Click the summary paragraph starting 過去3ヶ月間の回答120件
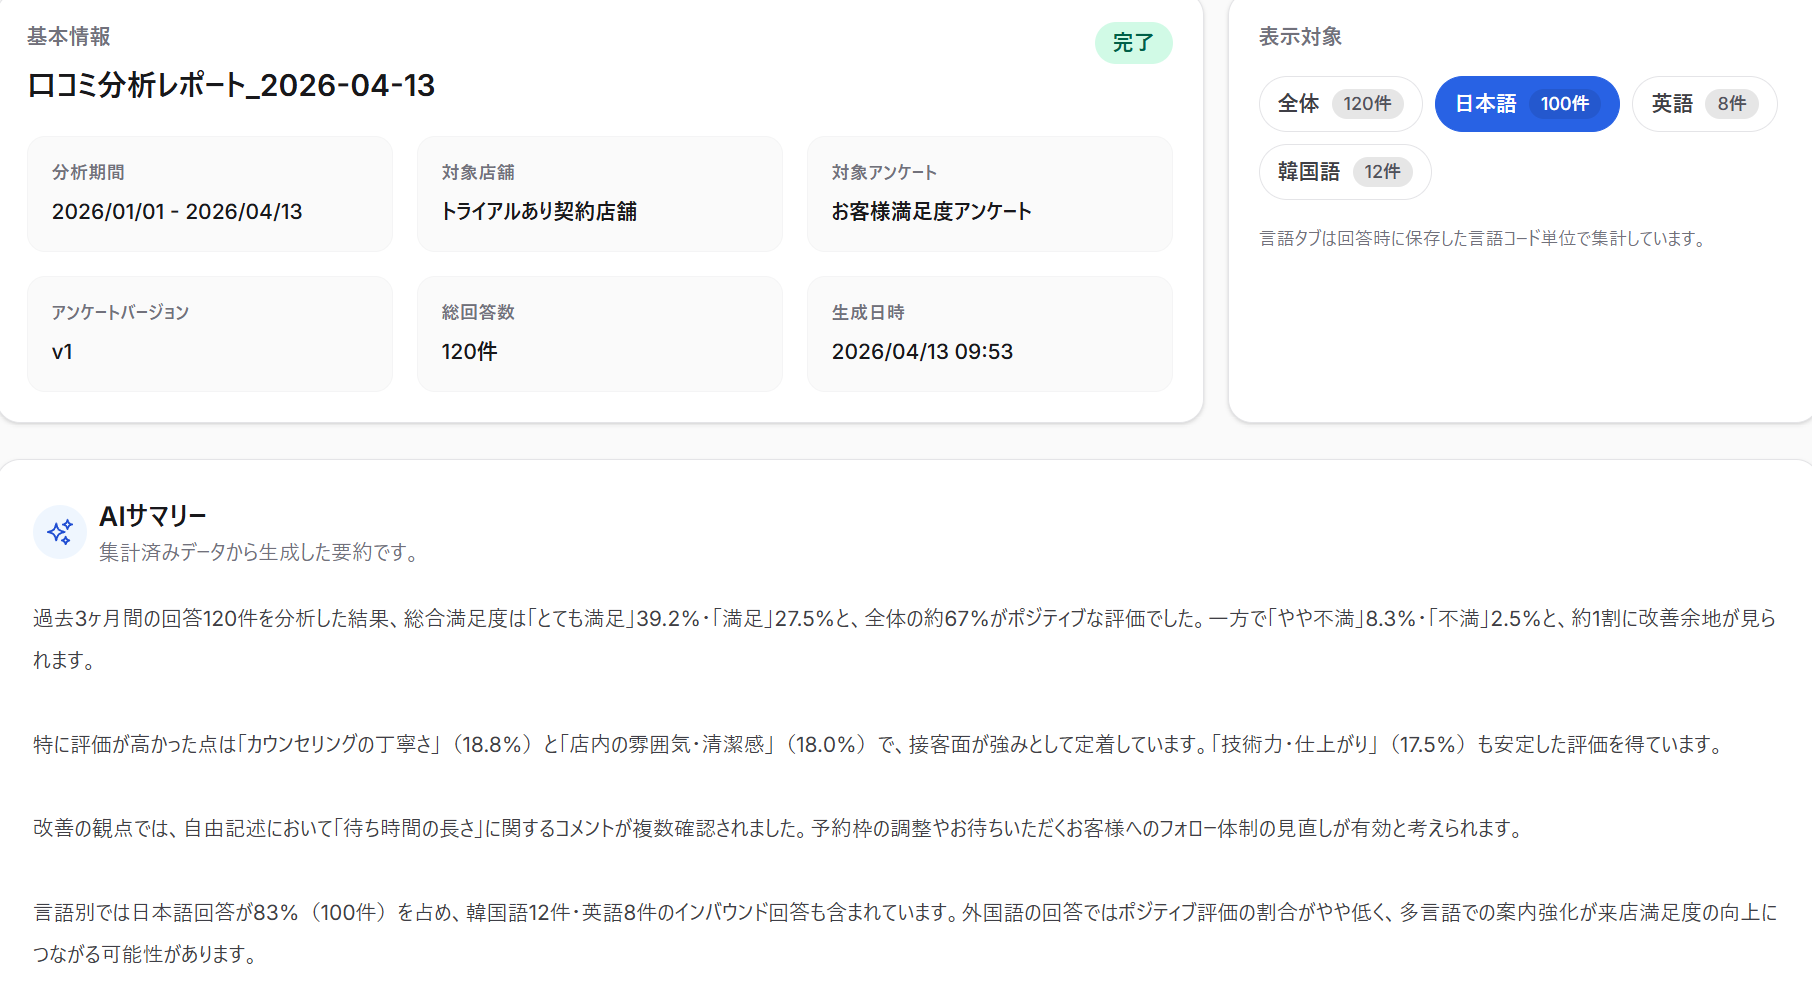This screenshot has width=1812, height=991. click(905, 639)
